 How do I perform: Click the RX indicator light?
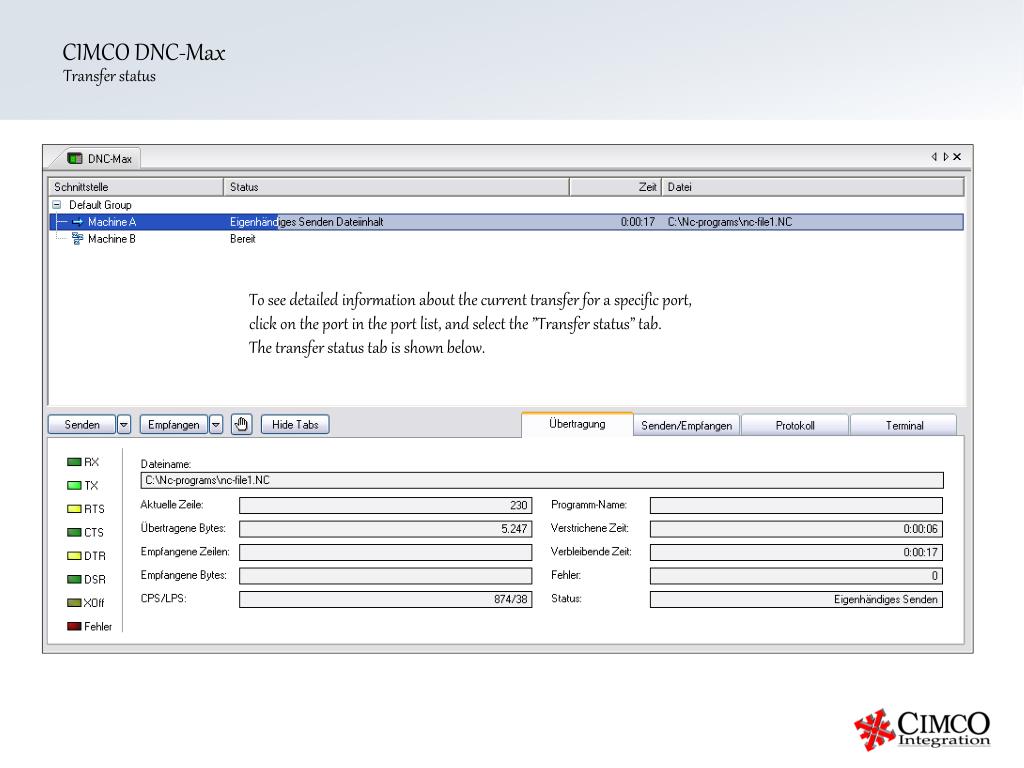pyautogui.click(x=74, y=462)
